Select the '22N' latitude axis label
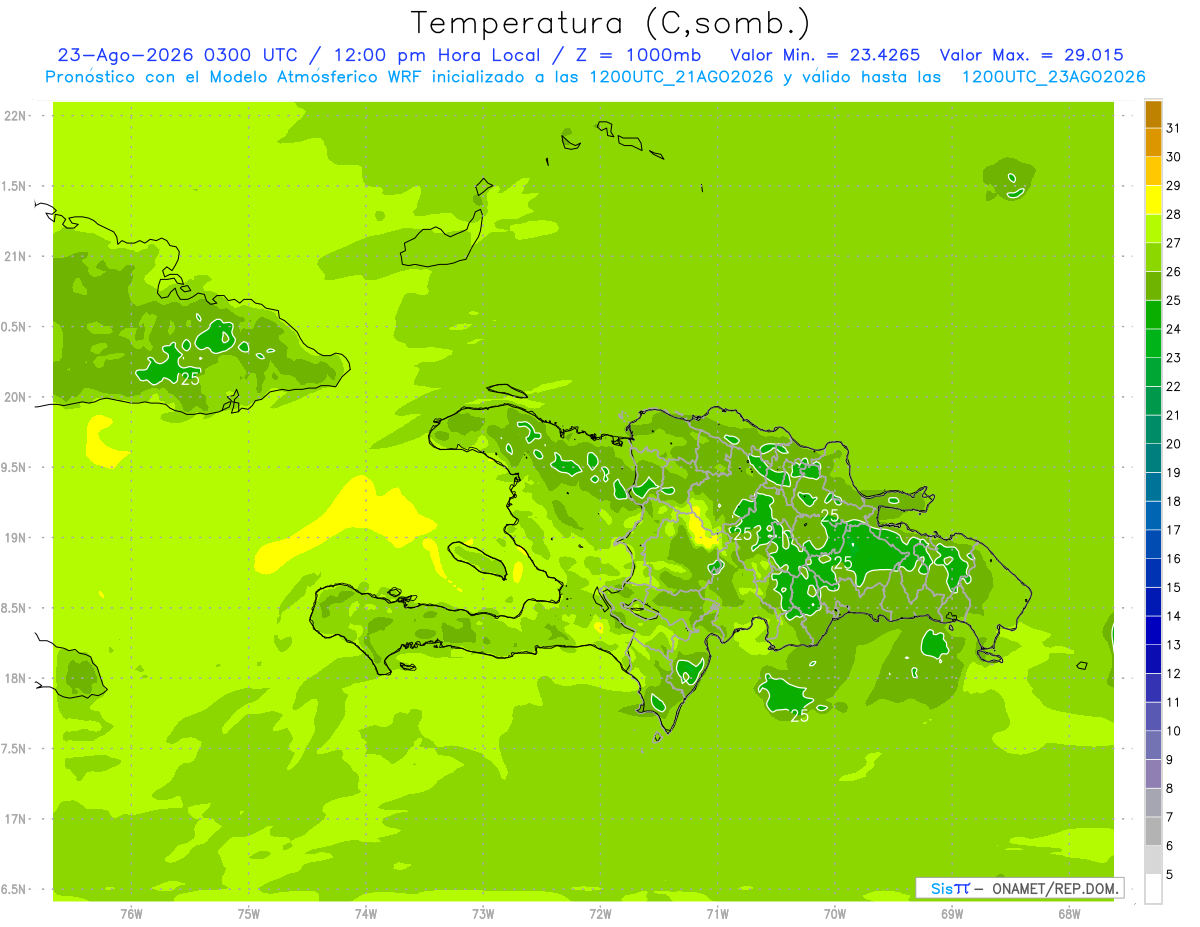 click(15, 116)
